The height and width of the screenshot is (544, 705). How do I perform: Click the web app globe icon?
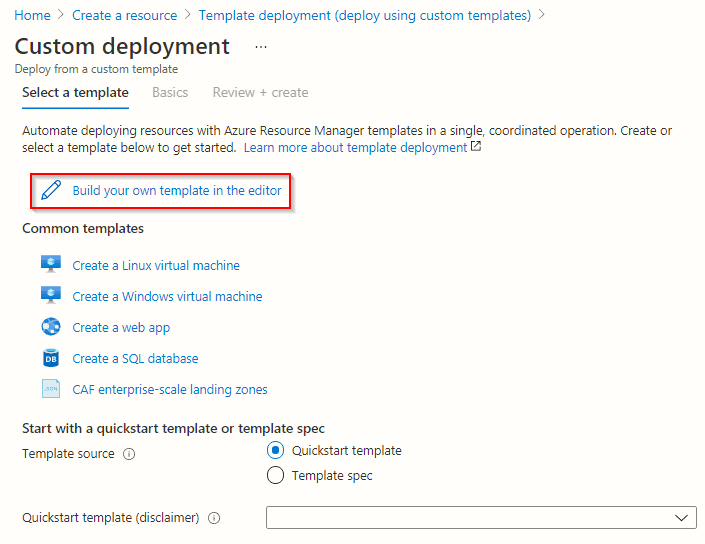coord(51,327)
